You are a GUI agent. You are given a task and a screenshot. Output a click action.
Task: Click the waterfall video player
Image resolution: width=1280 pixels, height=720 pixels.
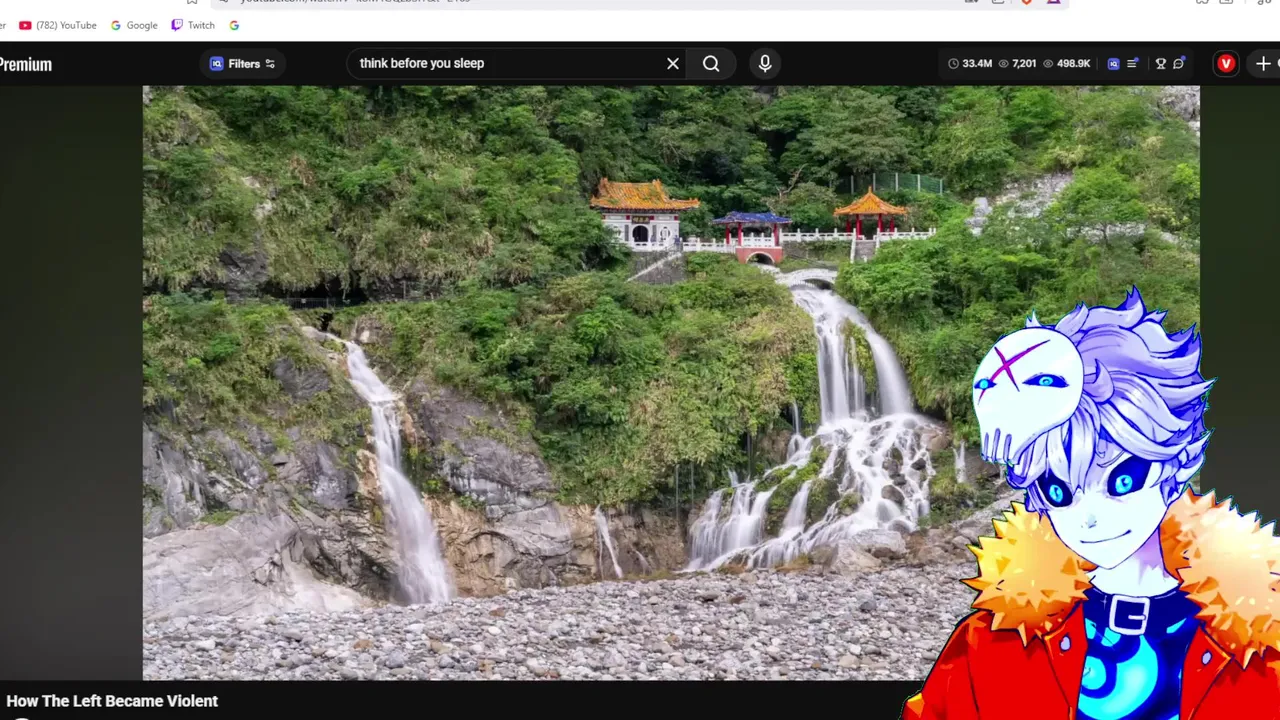671,383
